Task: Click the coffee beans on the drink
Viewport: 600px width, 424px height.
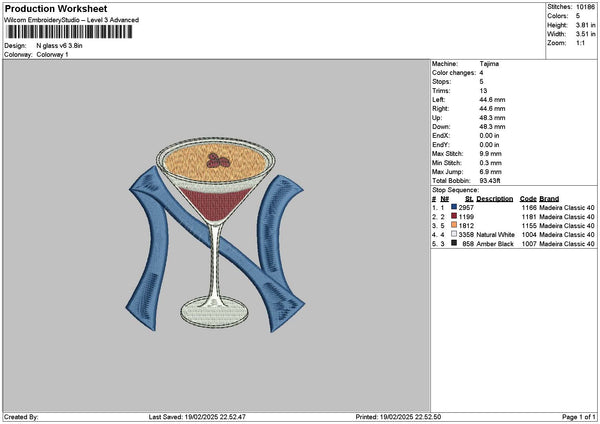Action: click(218, 160)
